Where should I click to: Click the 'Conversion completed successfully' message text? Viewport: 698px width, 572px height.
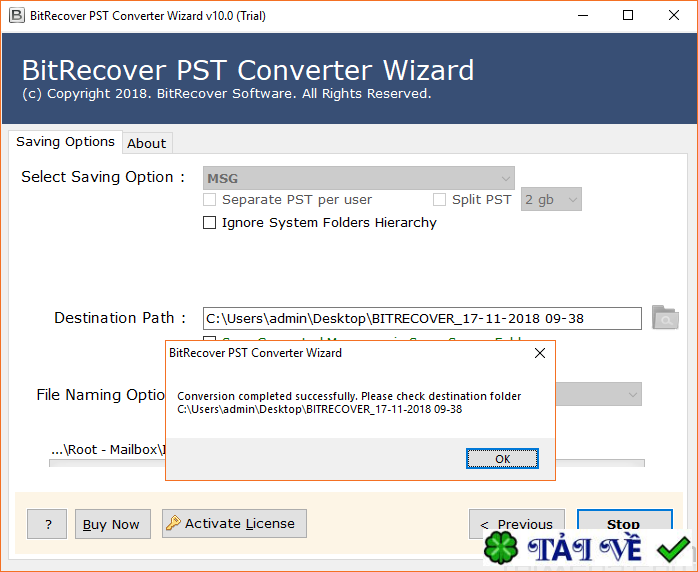coord(349,396)
